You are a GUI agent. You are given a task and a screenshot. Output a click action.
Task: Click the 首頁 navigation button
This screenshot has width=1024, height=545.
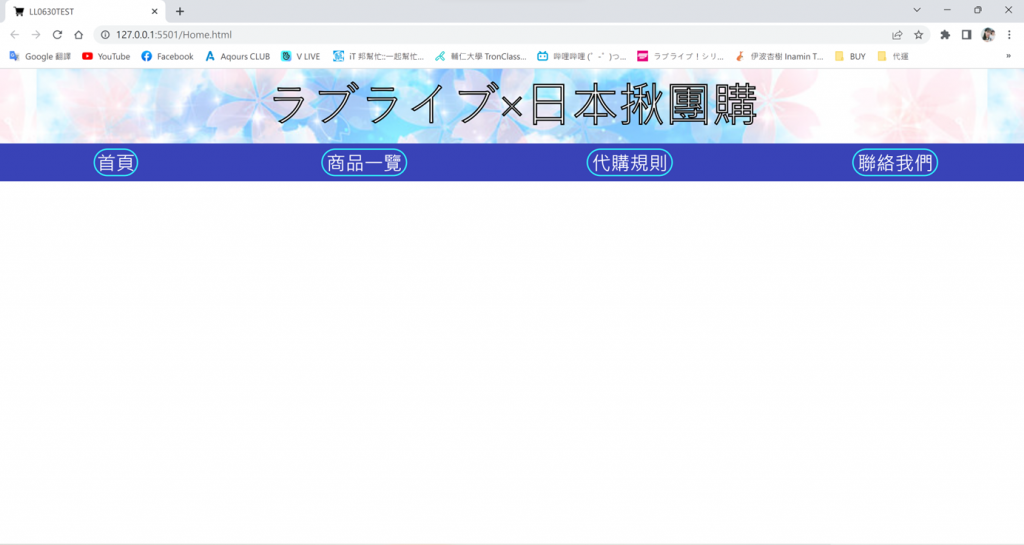coord(116,163)
